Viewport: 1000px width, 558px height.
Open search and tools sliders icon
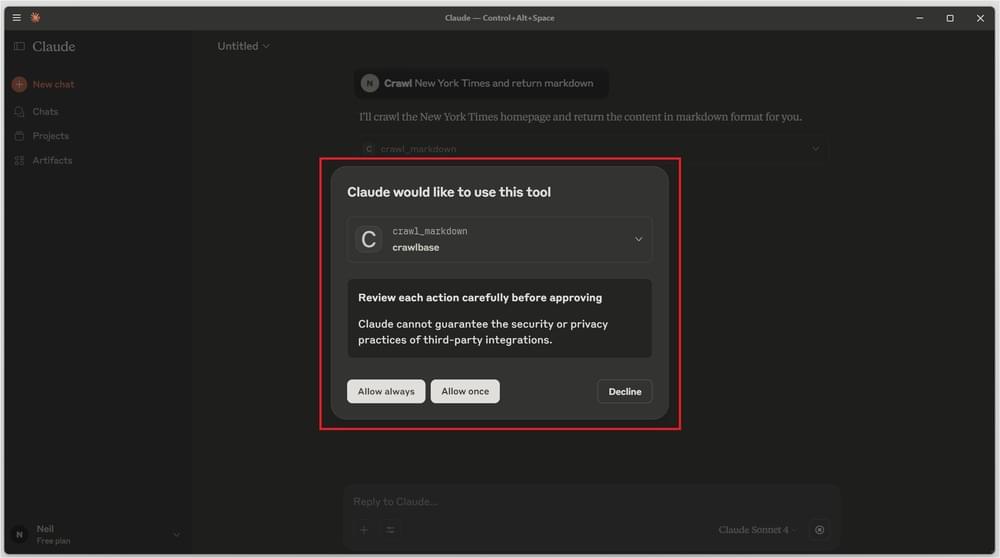pyautogui.click(x=390, y=530)
